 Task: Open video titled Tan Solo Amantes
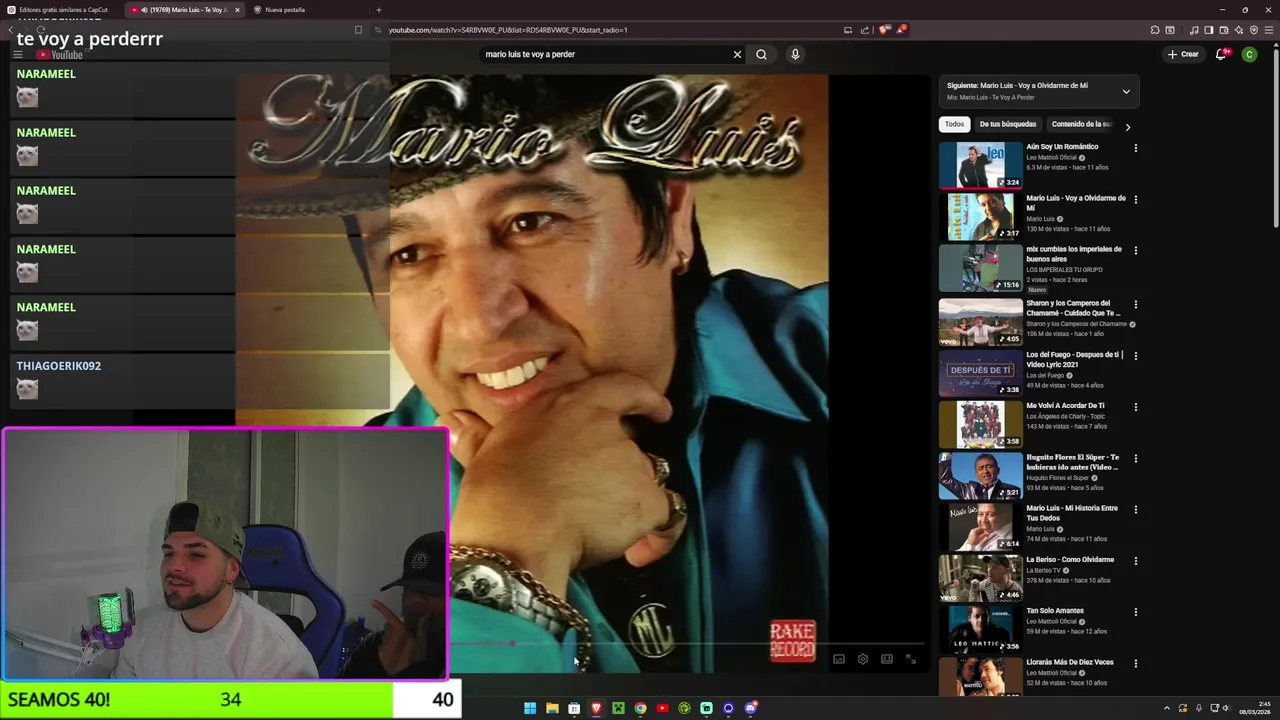(1055, 610)
